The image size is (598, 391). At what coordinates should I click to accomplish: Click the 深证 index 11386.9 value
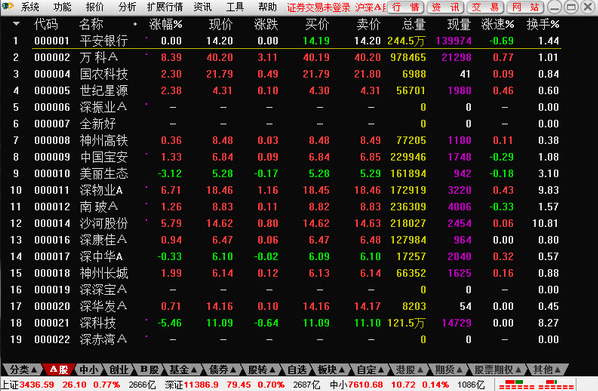(202, 385)
